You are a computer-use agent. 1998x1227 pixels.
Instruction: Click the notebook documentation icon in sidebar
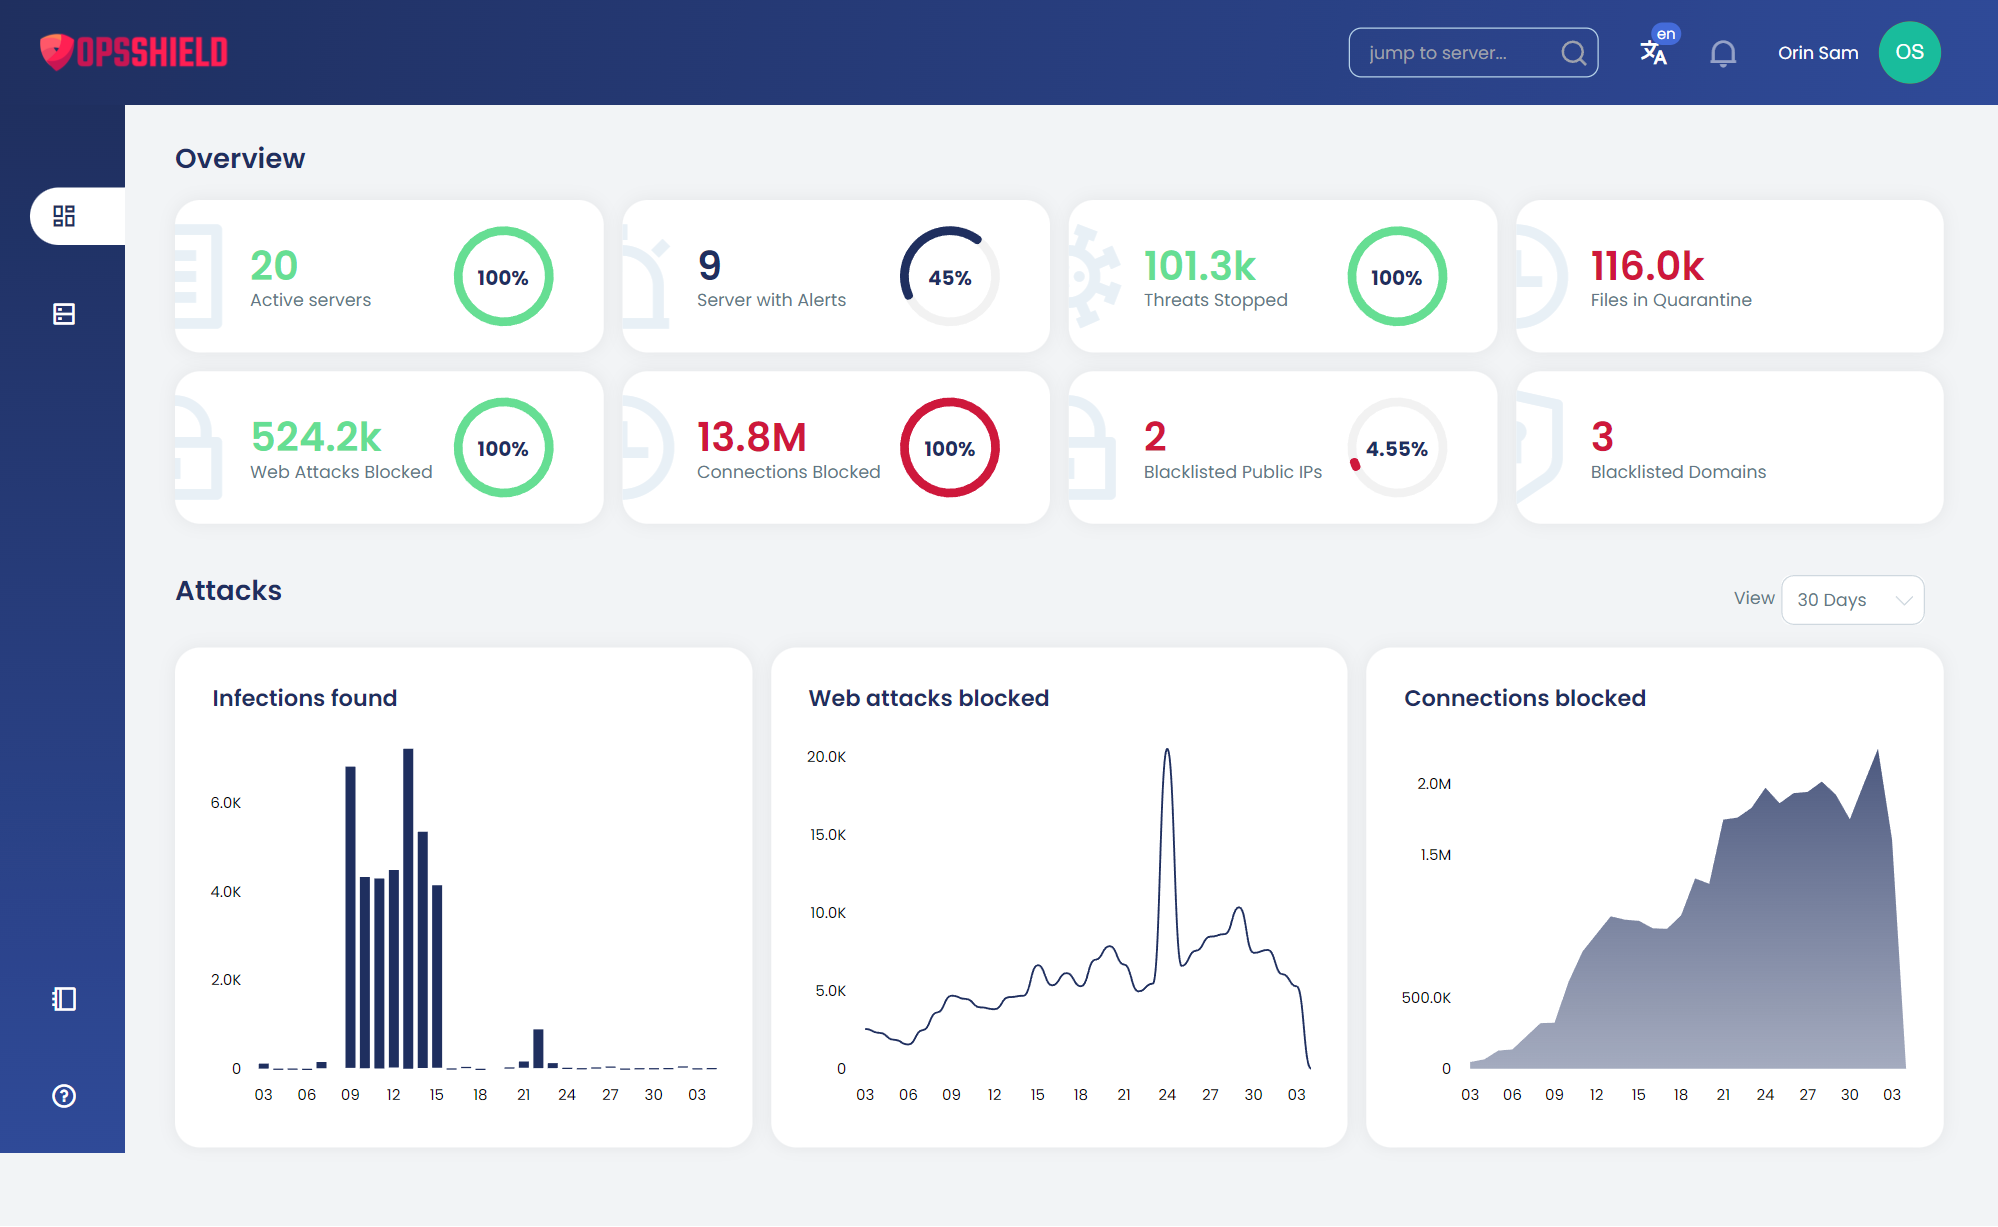[x=64, y=999]
